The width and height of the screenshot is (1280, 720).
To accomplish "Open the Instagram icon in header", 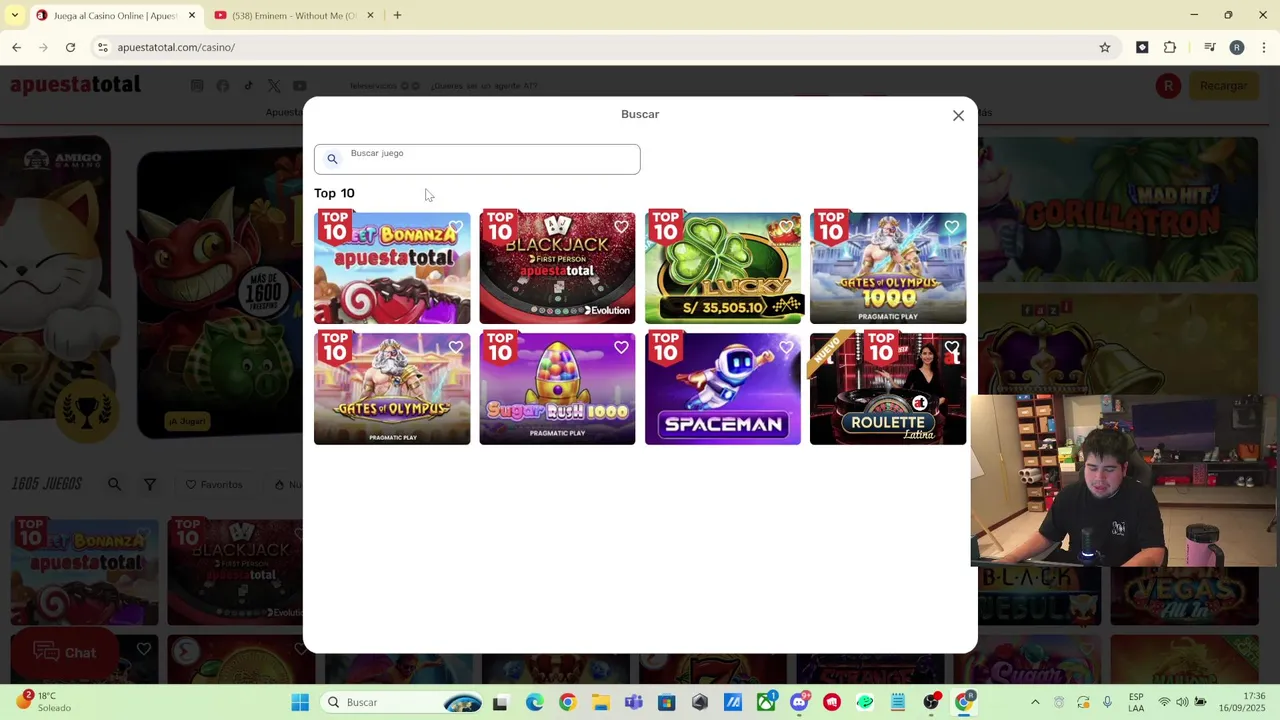I will pyautogui.click(x=197, y=86).
